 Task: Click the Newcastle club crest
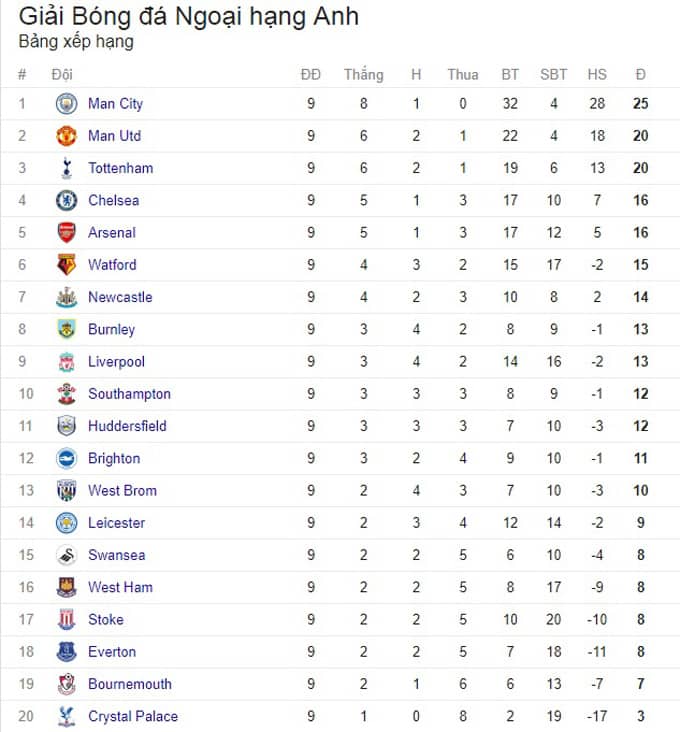coord(66,297)
